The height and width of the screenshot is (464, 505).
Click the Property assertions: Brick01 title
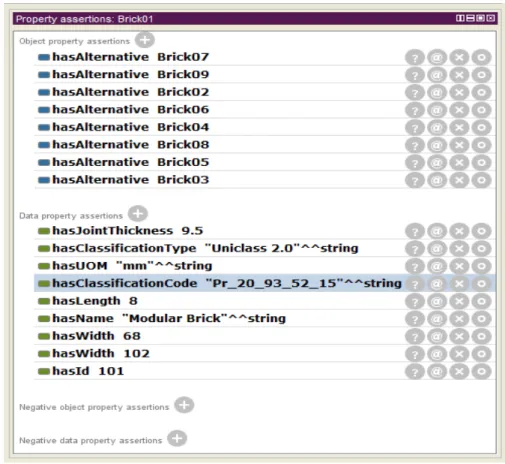coord(84,19)
